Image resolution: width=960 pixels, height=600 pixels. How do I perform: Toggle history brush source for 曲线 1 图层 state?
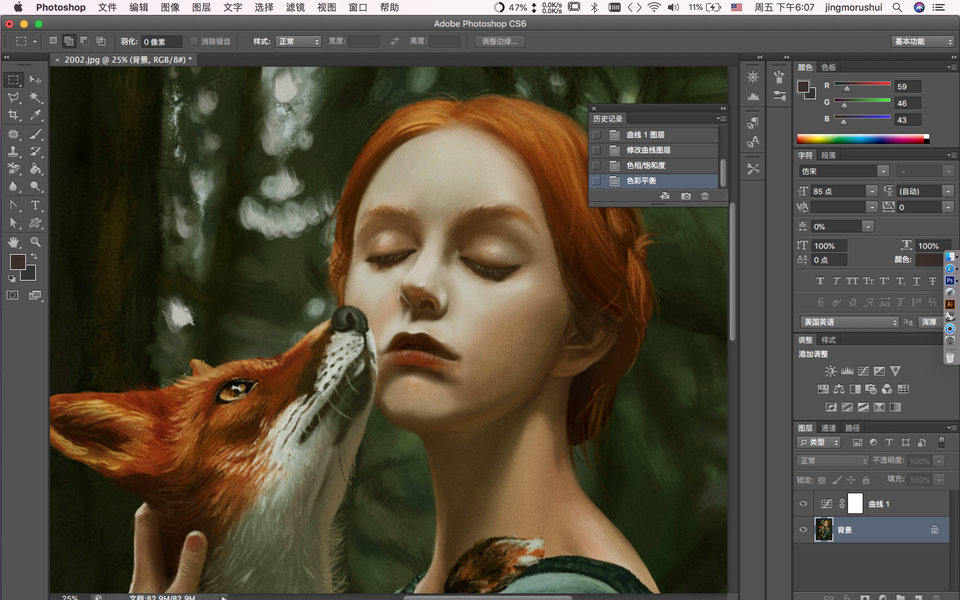coord(596,135)
